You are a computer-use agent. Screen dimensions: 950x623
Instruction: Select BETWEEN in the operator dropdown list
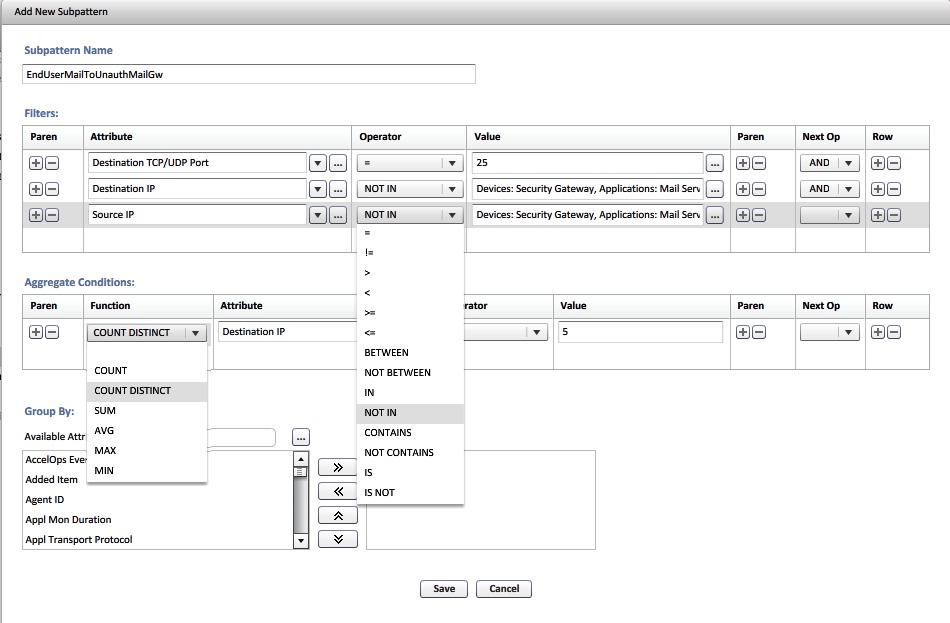coord(386,353)
